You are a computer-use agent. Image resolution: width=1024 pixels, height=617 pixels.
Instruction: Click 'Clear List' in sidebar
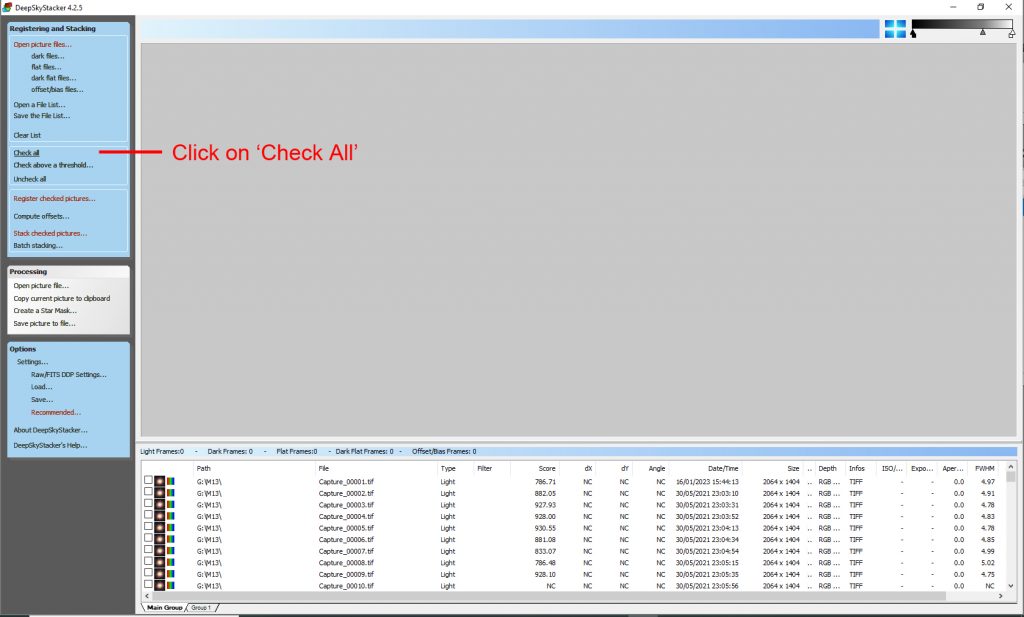tap(27, 135)
